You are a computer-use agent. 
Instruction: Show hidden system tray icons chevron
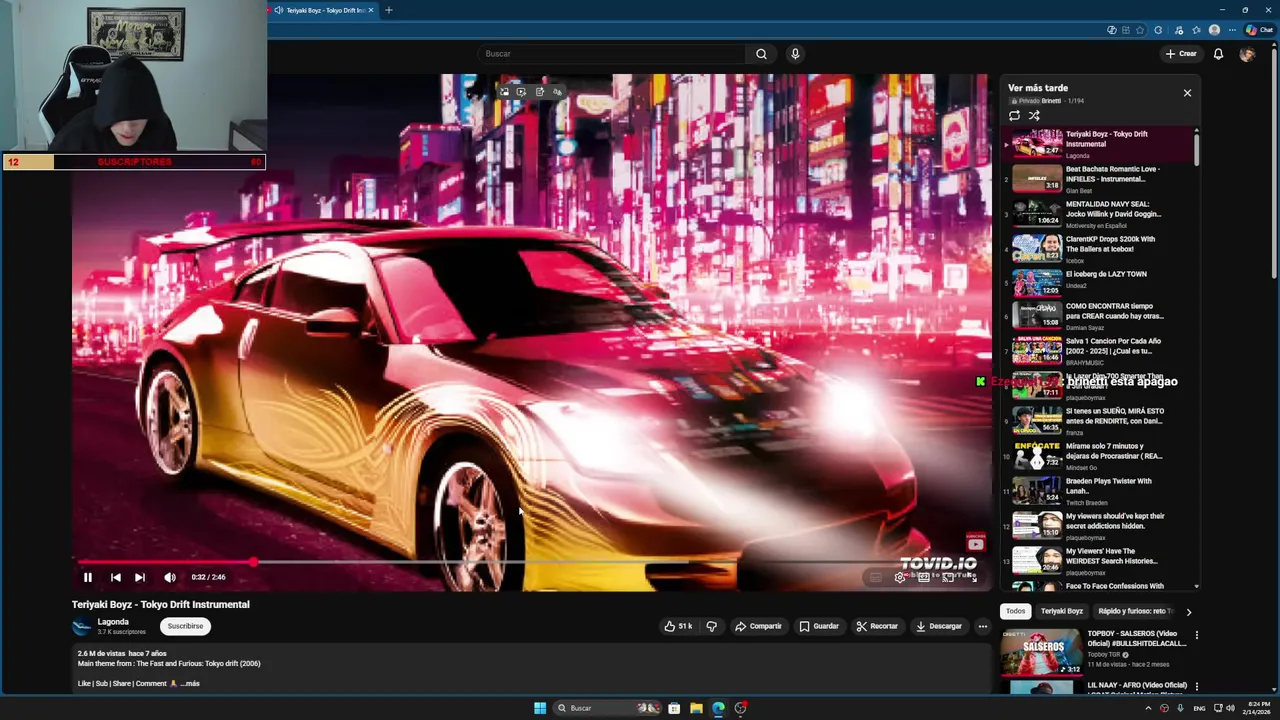click(x=1148, y=708)
